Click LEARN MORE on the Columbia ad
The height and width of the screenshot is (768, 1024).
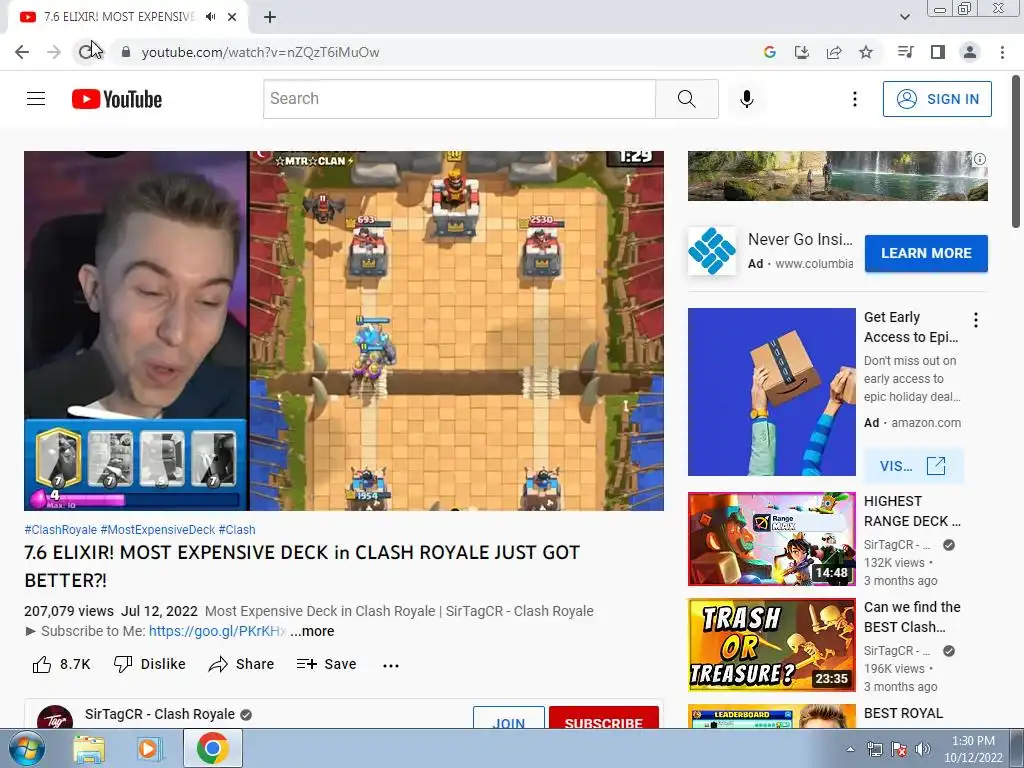pos(926,253)
